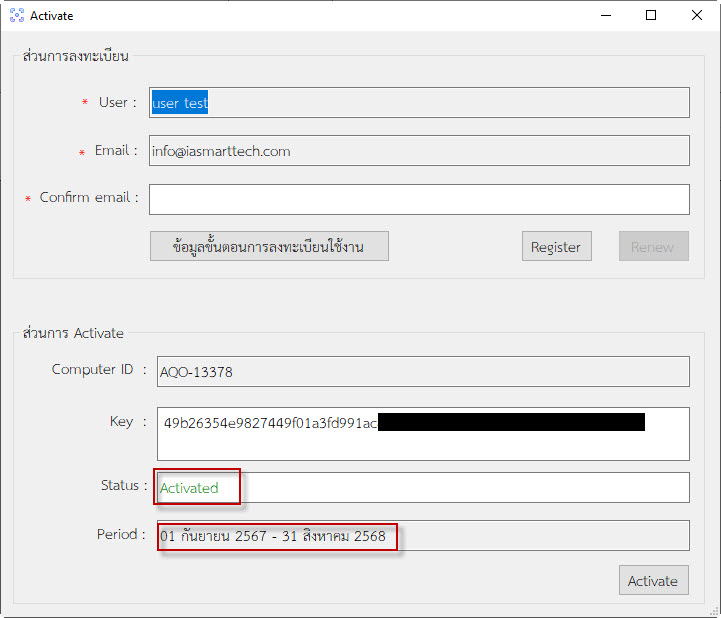Minimize the Activate window
This screenshot has height=618, width=721.
(606, 15)
